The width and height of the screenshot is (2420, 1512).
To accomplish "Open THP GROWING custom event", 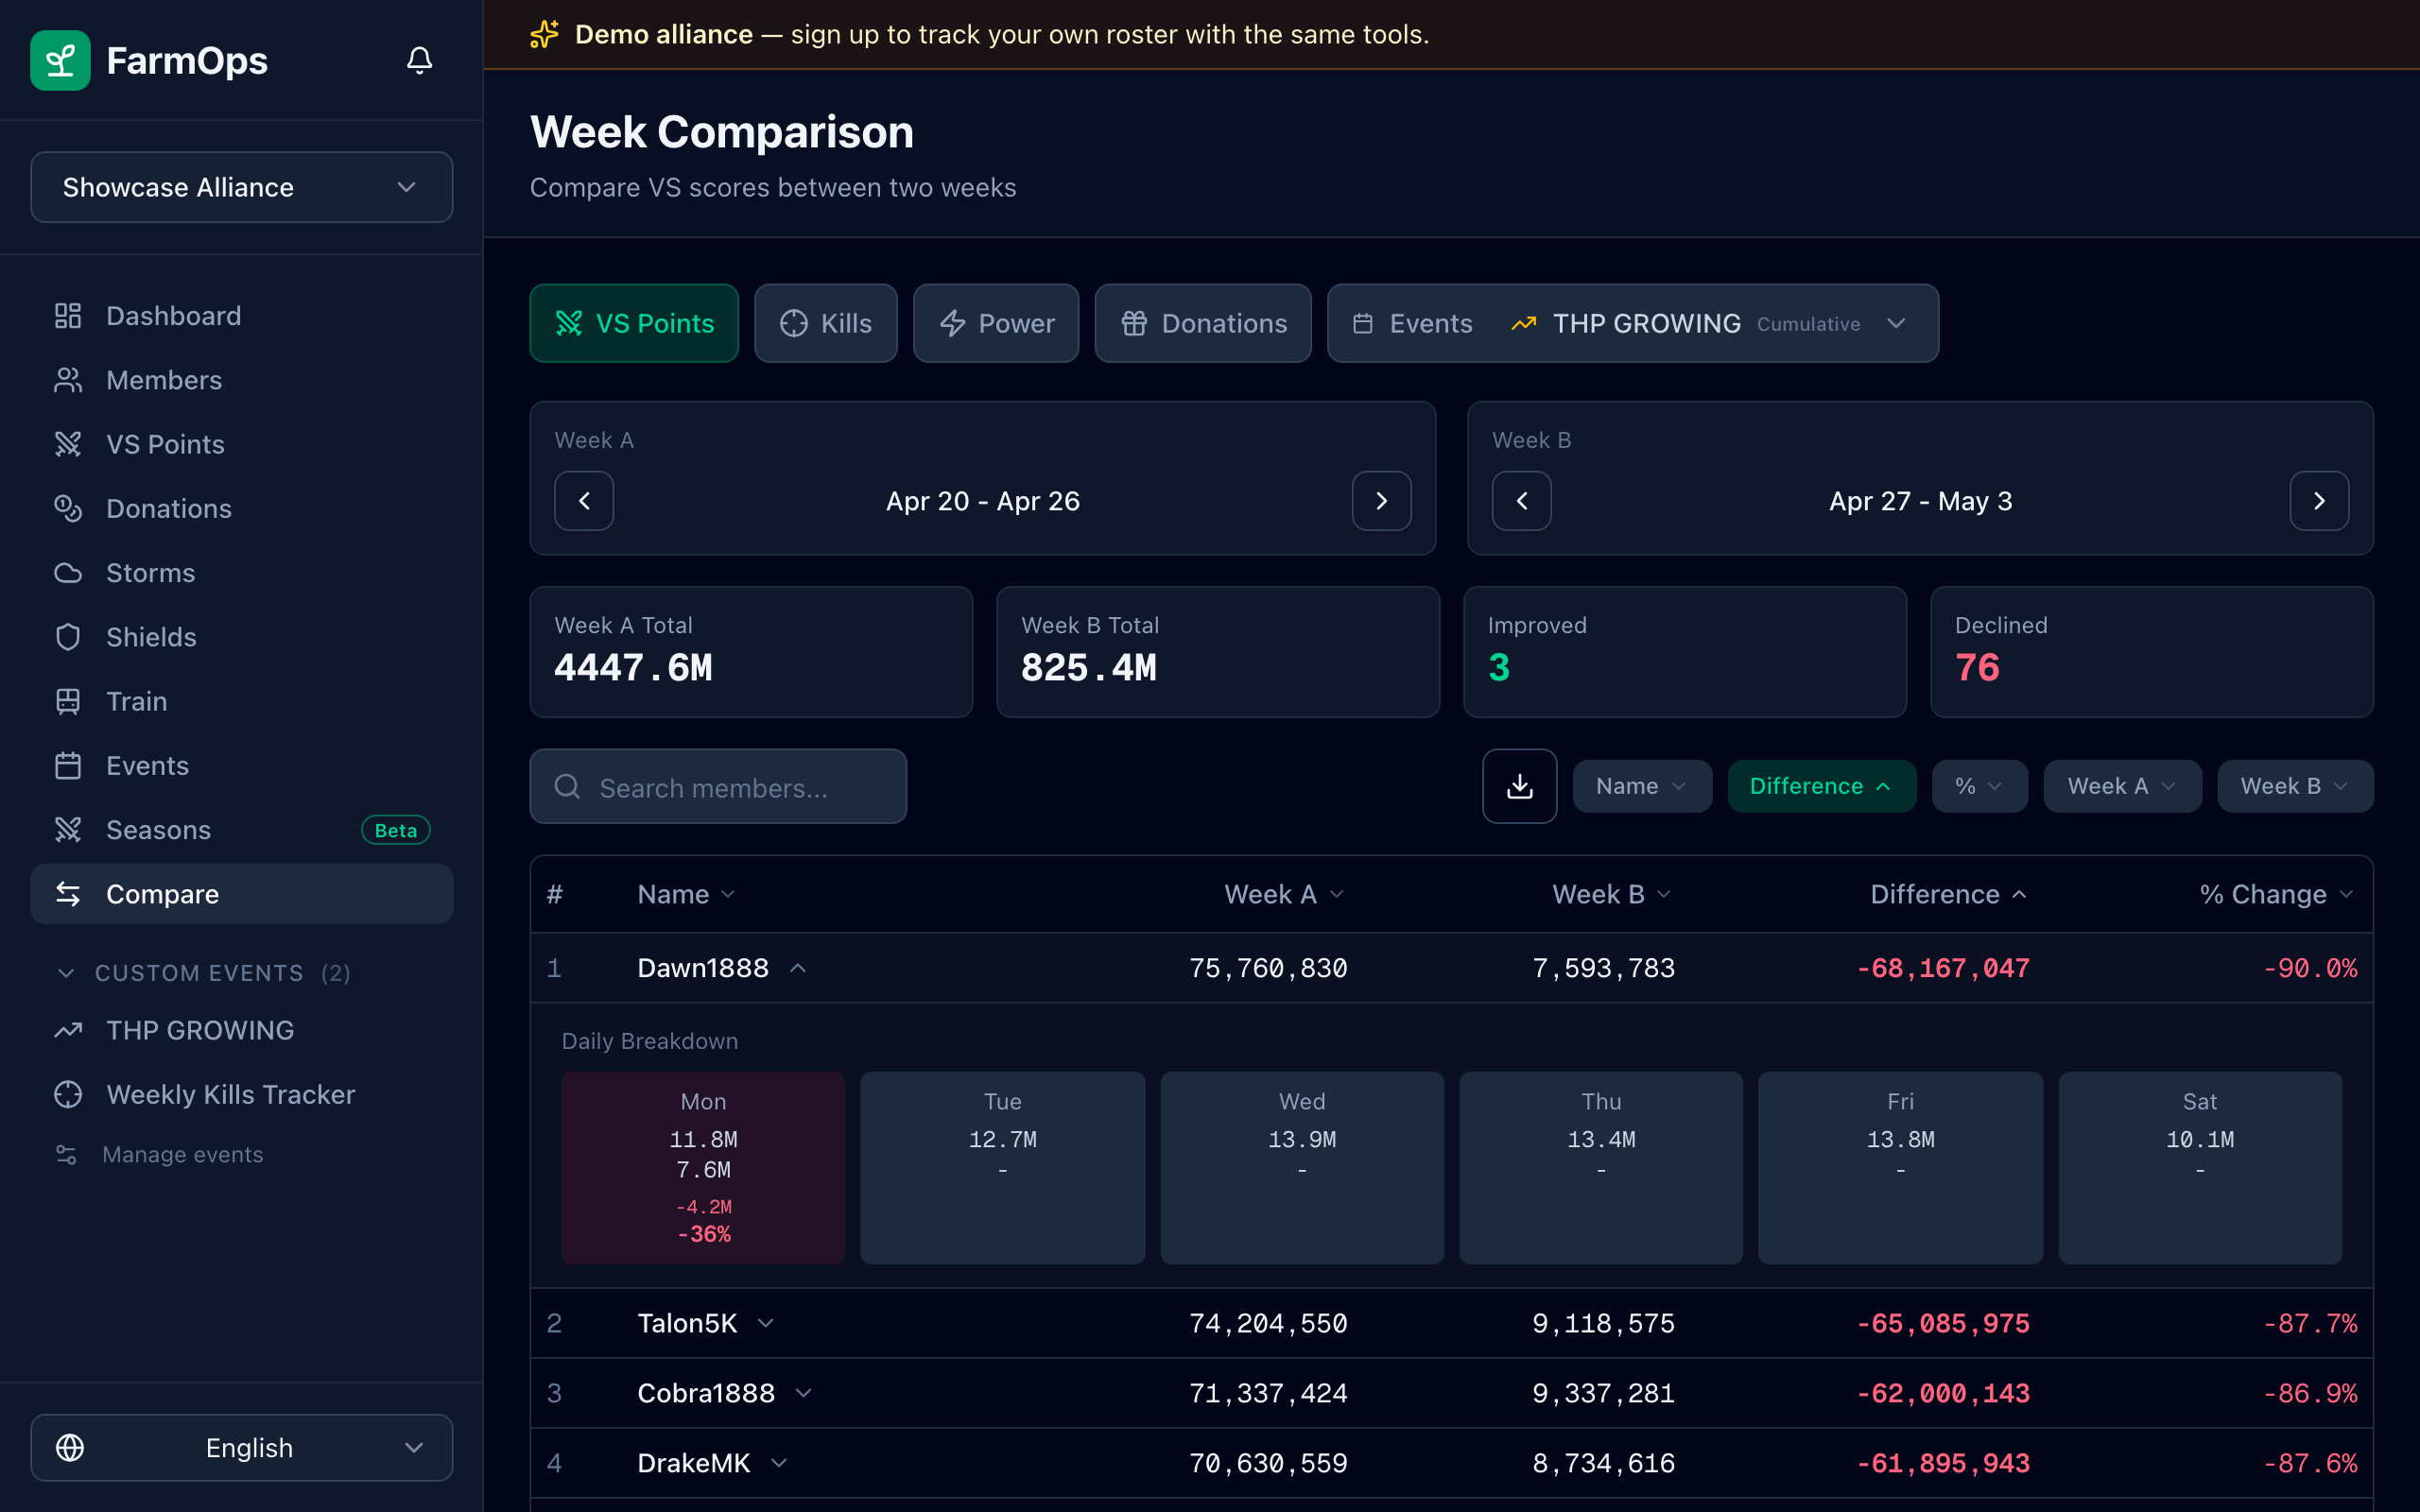I will coord(241,1030).
